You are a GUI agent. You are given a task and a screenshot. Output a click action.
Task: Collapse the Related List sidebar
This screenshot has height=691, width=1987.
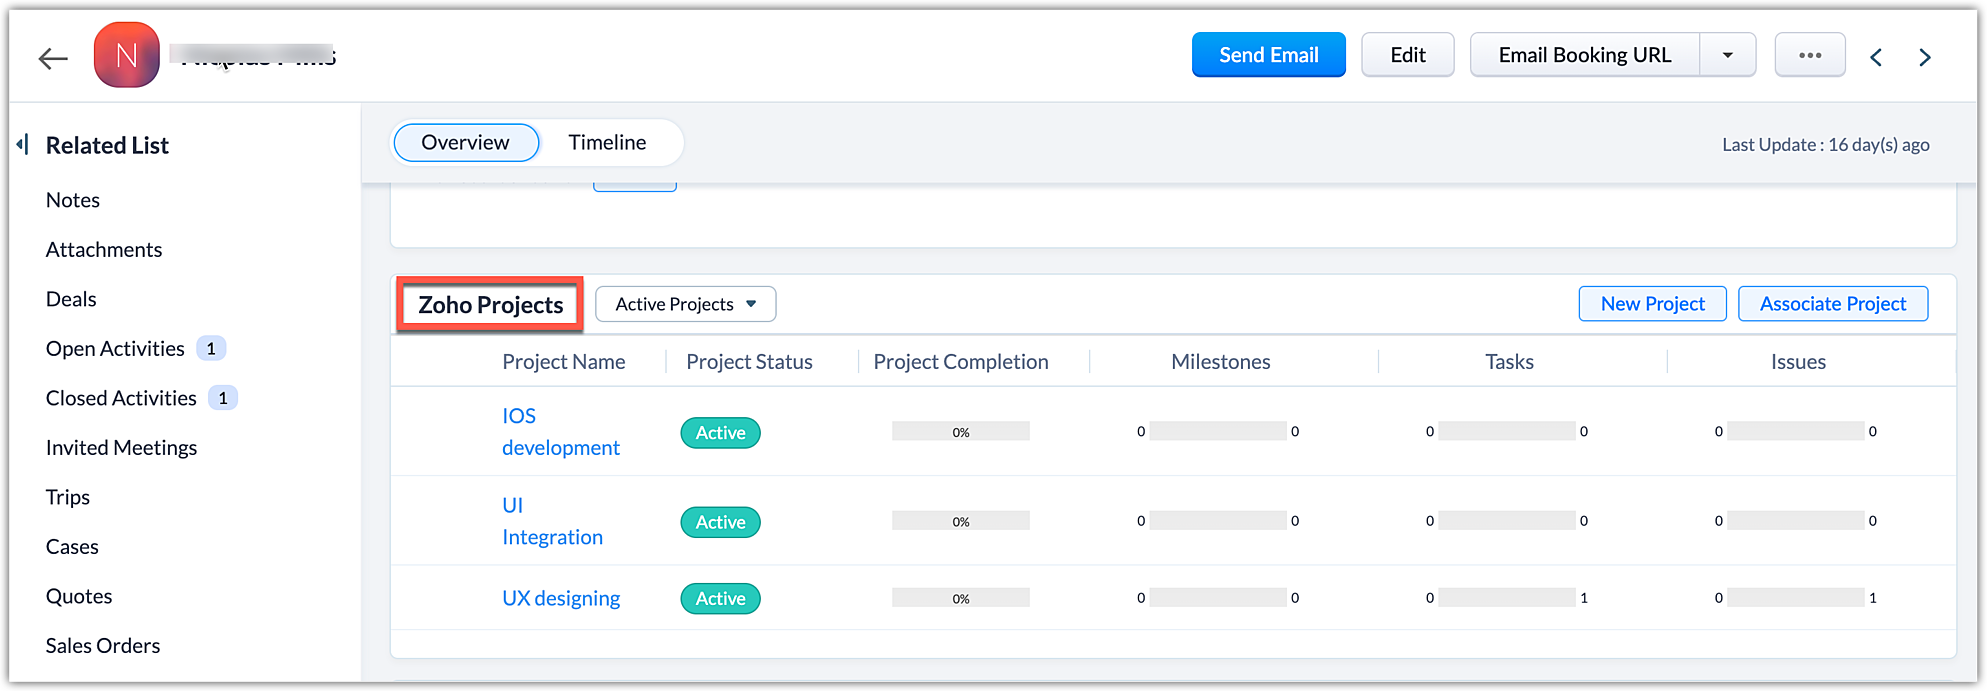click(x=22, y=145)
